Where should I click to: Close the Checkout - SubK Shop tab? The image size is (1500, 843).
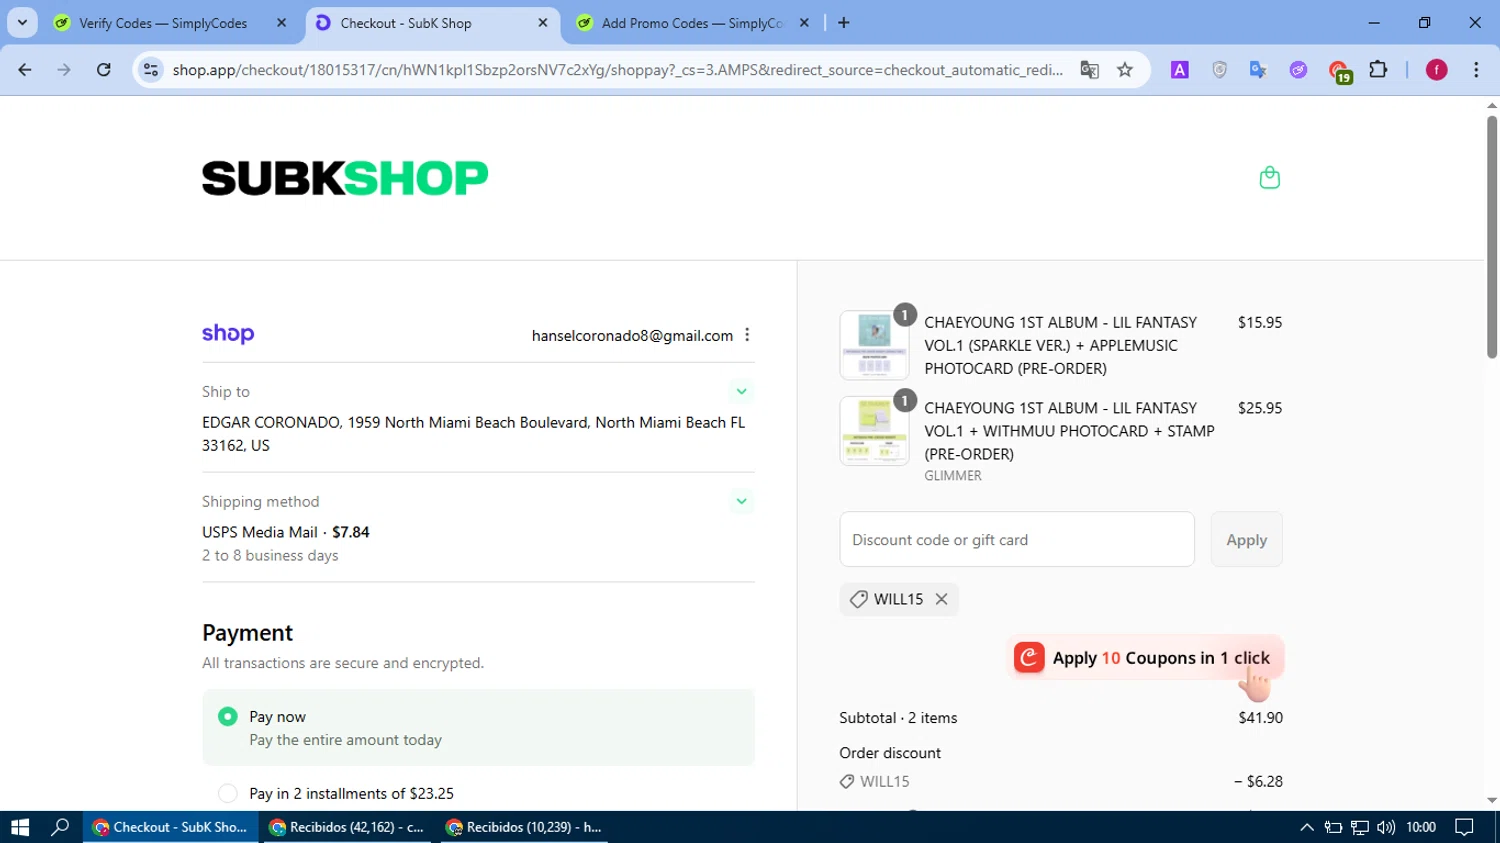pos(542,23)
